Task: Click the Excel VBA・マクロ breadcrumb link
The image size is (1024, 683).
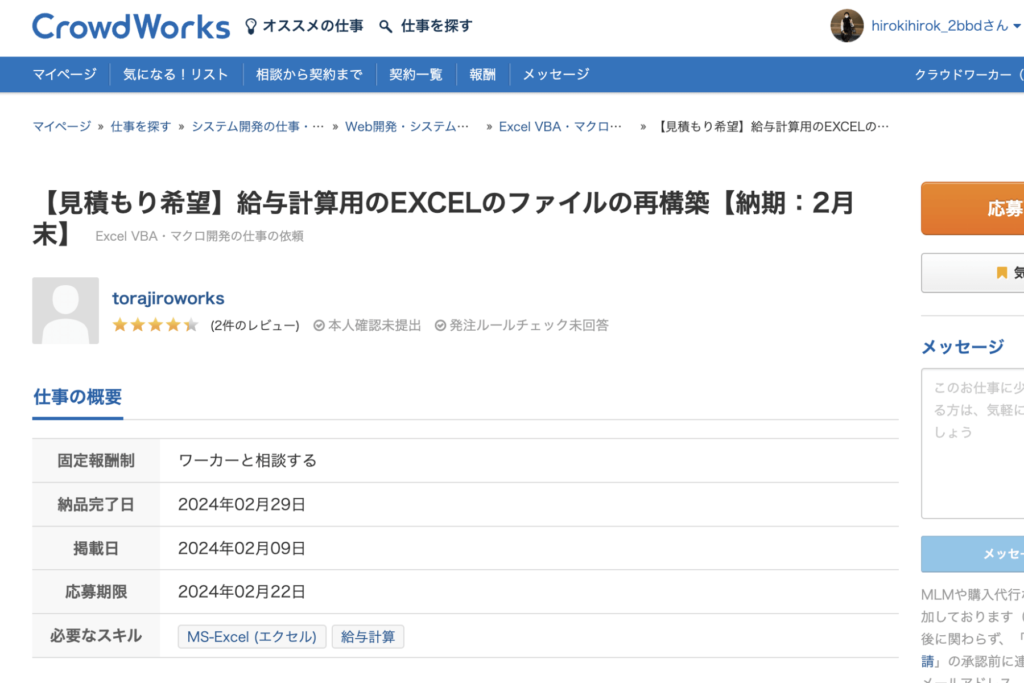Action: pyautogui.click(x=560, y=126)
